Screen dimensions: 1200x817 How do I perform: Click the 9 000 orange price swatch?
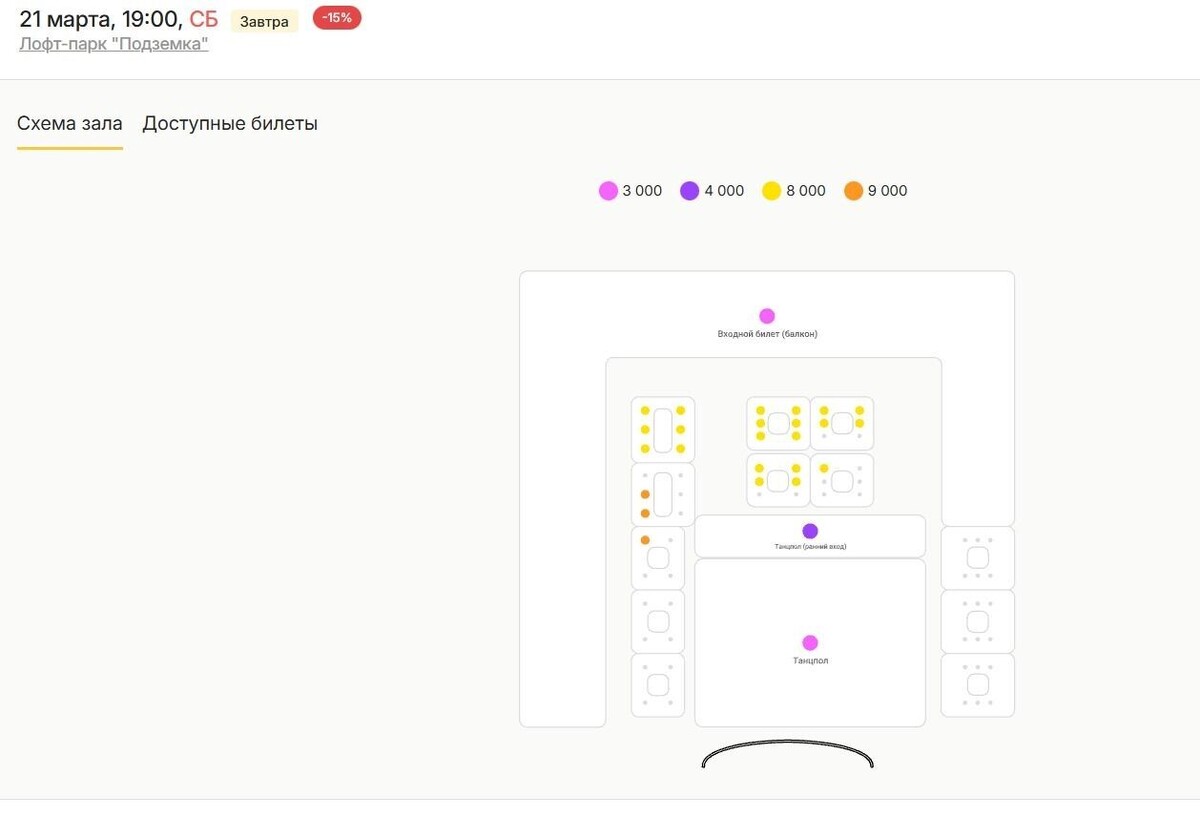853,191
